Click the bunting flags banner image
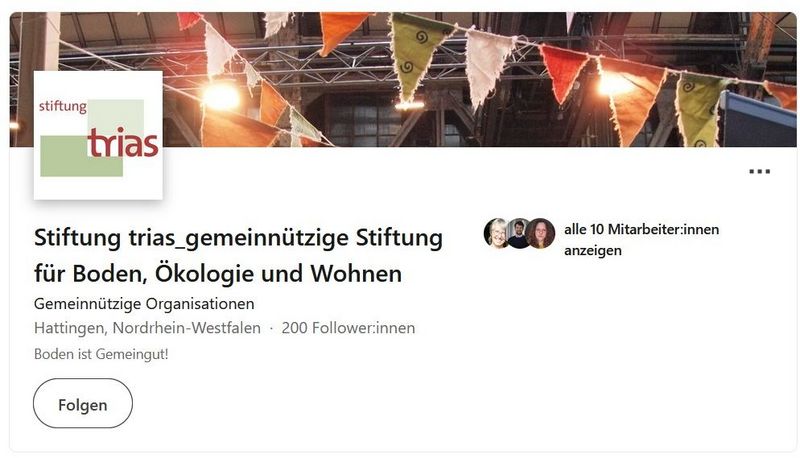The height and width of the screenshot is (458, 800). (403, 80)
